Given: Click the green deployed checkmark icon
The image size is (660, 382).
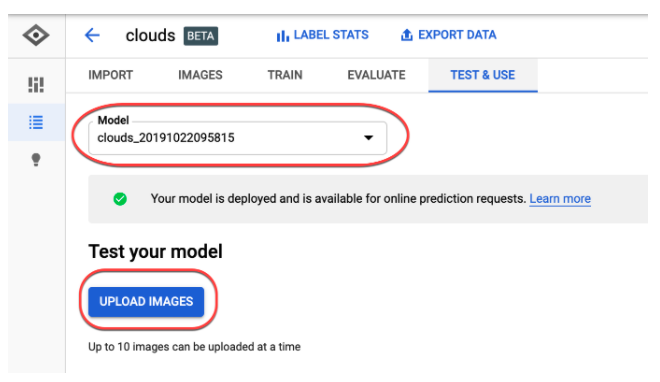Looking at the screenshot, I should click(x=120, y=199).
